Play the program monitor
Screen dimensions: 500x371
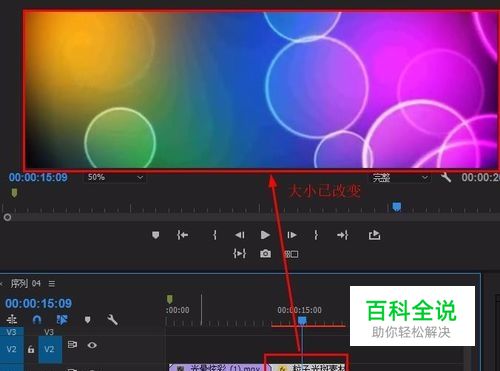[265, 235]
